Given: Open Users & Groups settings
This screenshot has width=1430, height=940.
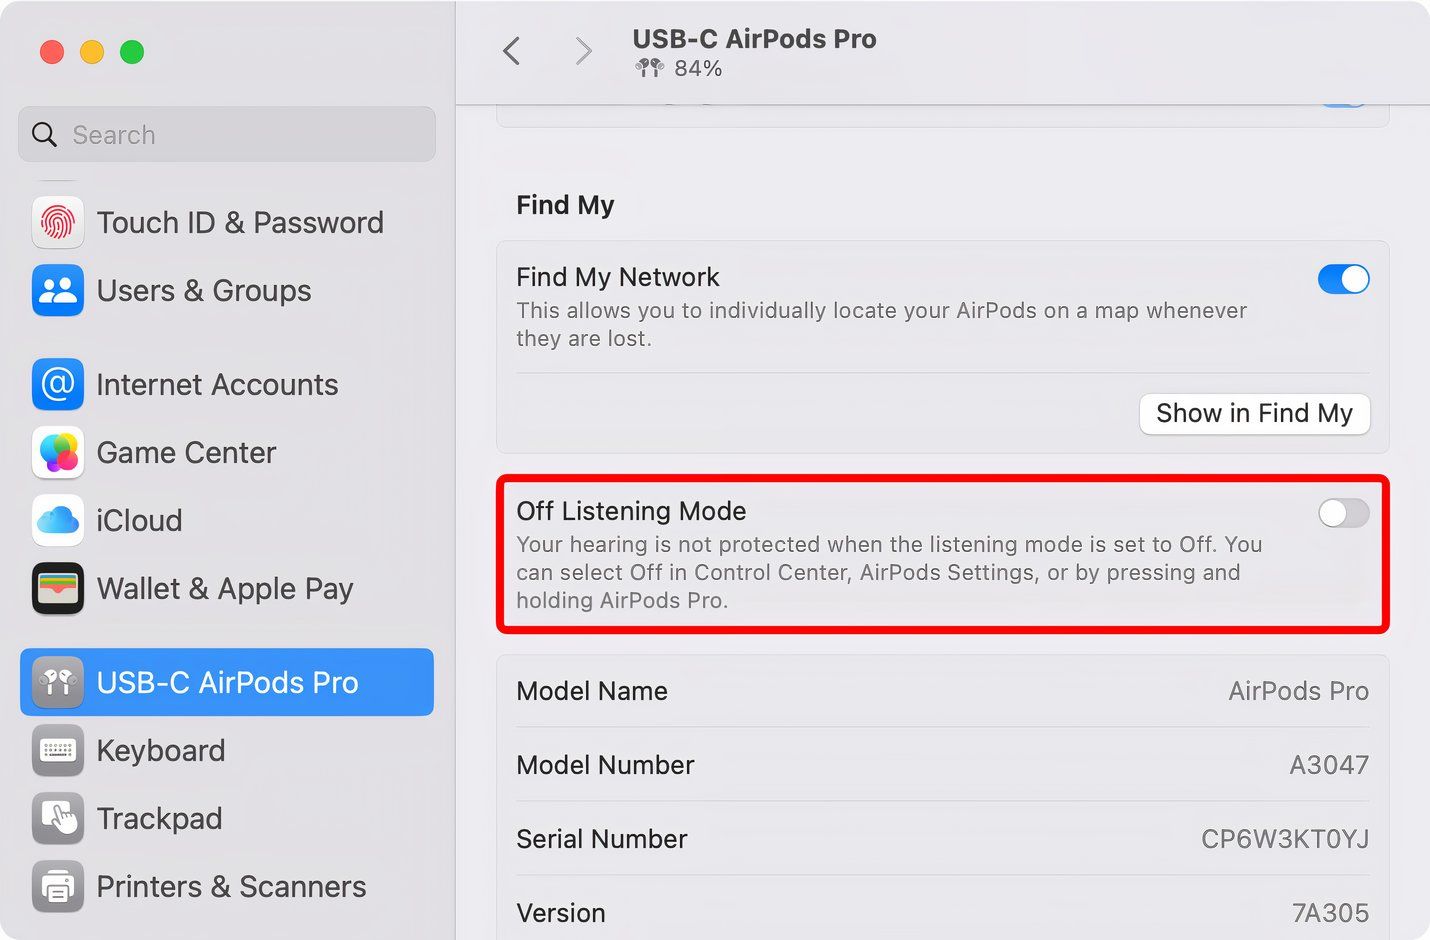Looking at the screenshot, I should click(x=227, y=290).
